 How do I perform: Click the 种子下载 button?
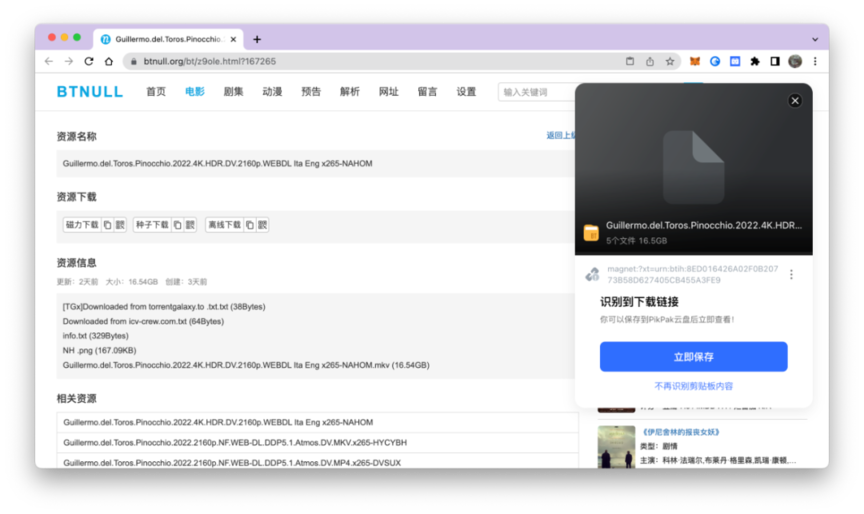click(152, 225)
